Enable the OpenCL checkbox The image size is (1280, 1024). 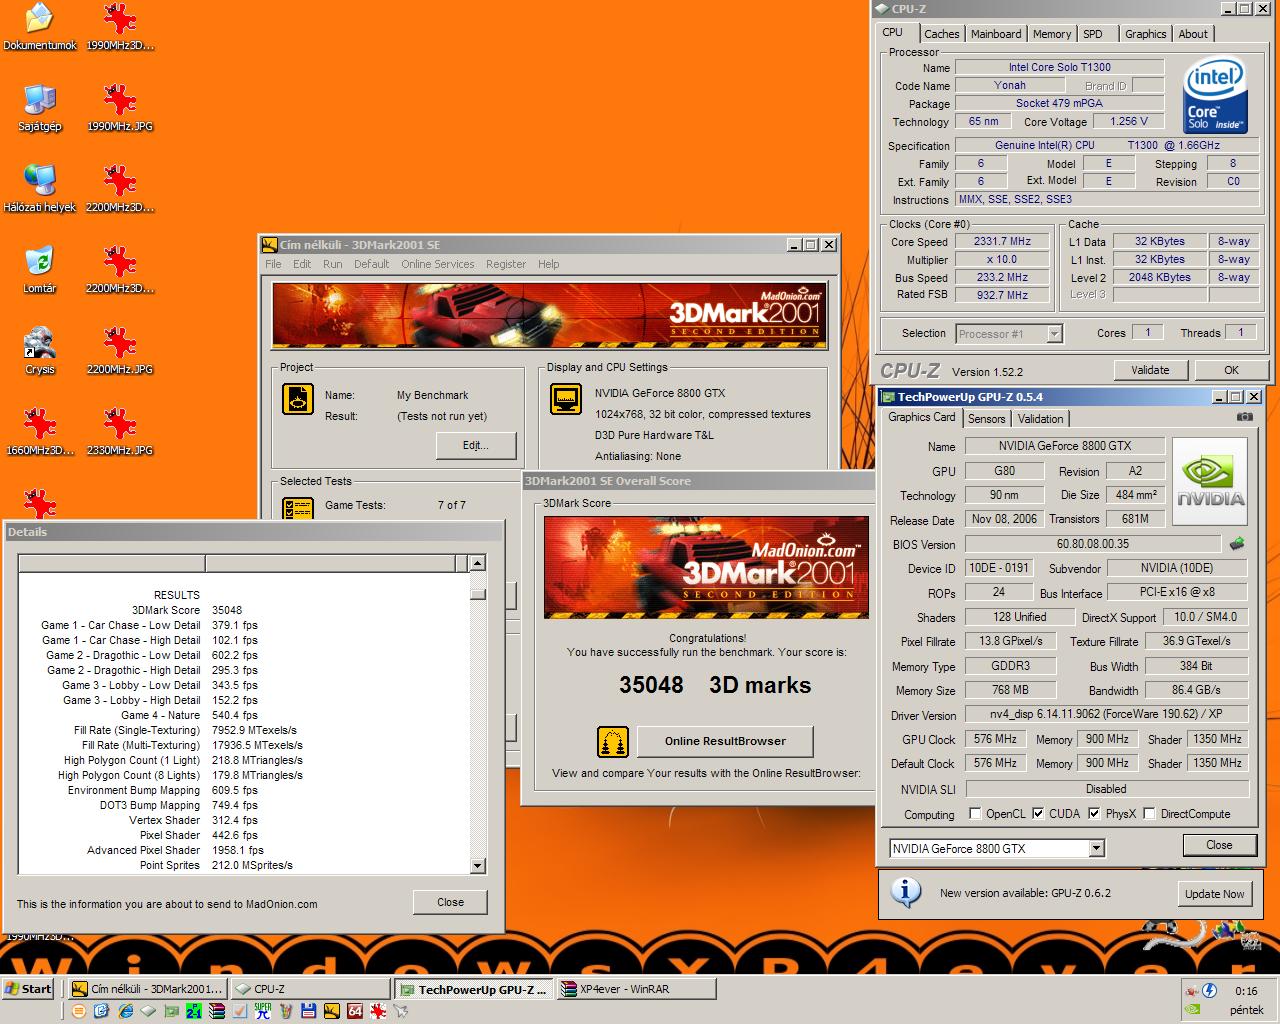click(x=975, y=813)
